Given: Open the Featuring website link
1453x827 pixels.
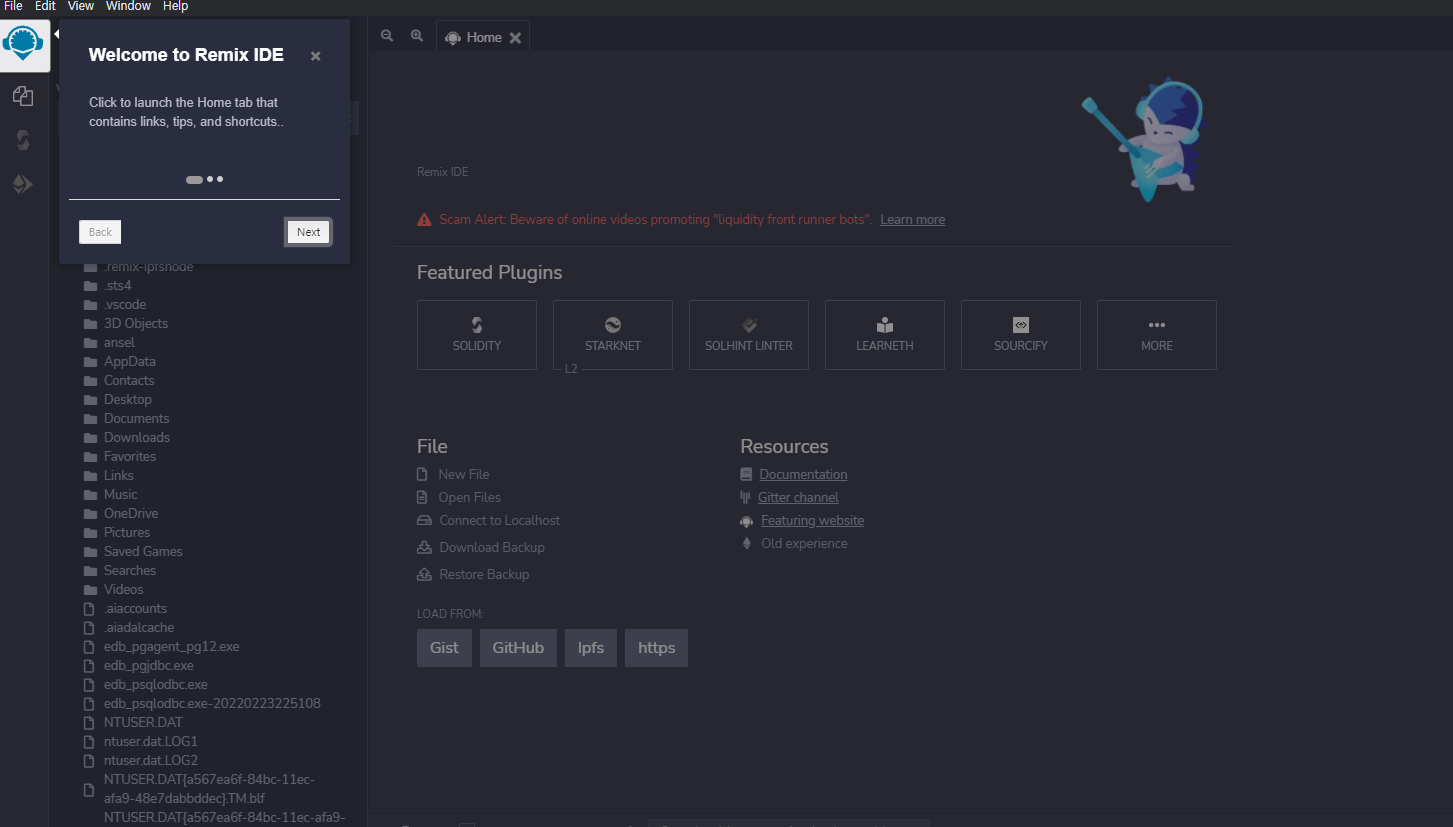Looking at the screenshot, I should (x=812, y=521).
